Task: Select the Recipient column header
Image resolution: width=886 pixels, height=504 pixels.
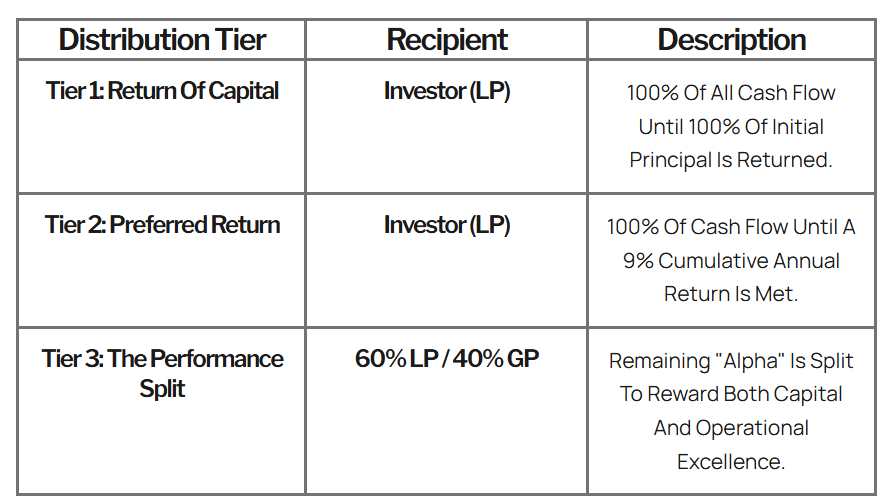Action: pyautogui.click(x=447, y=40)
